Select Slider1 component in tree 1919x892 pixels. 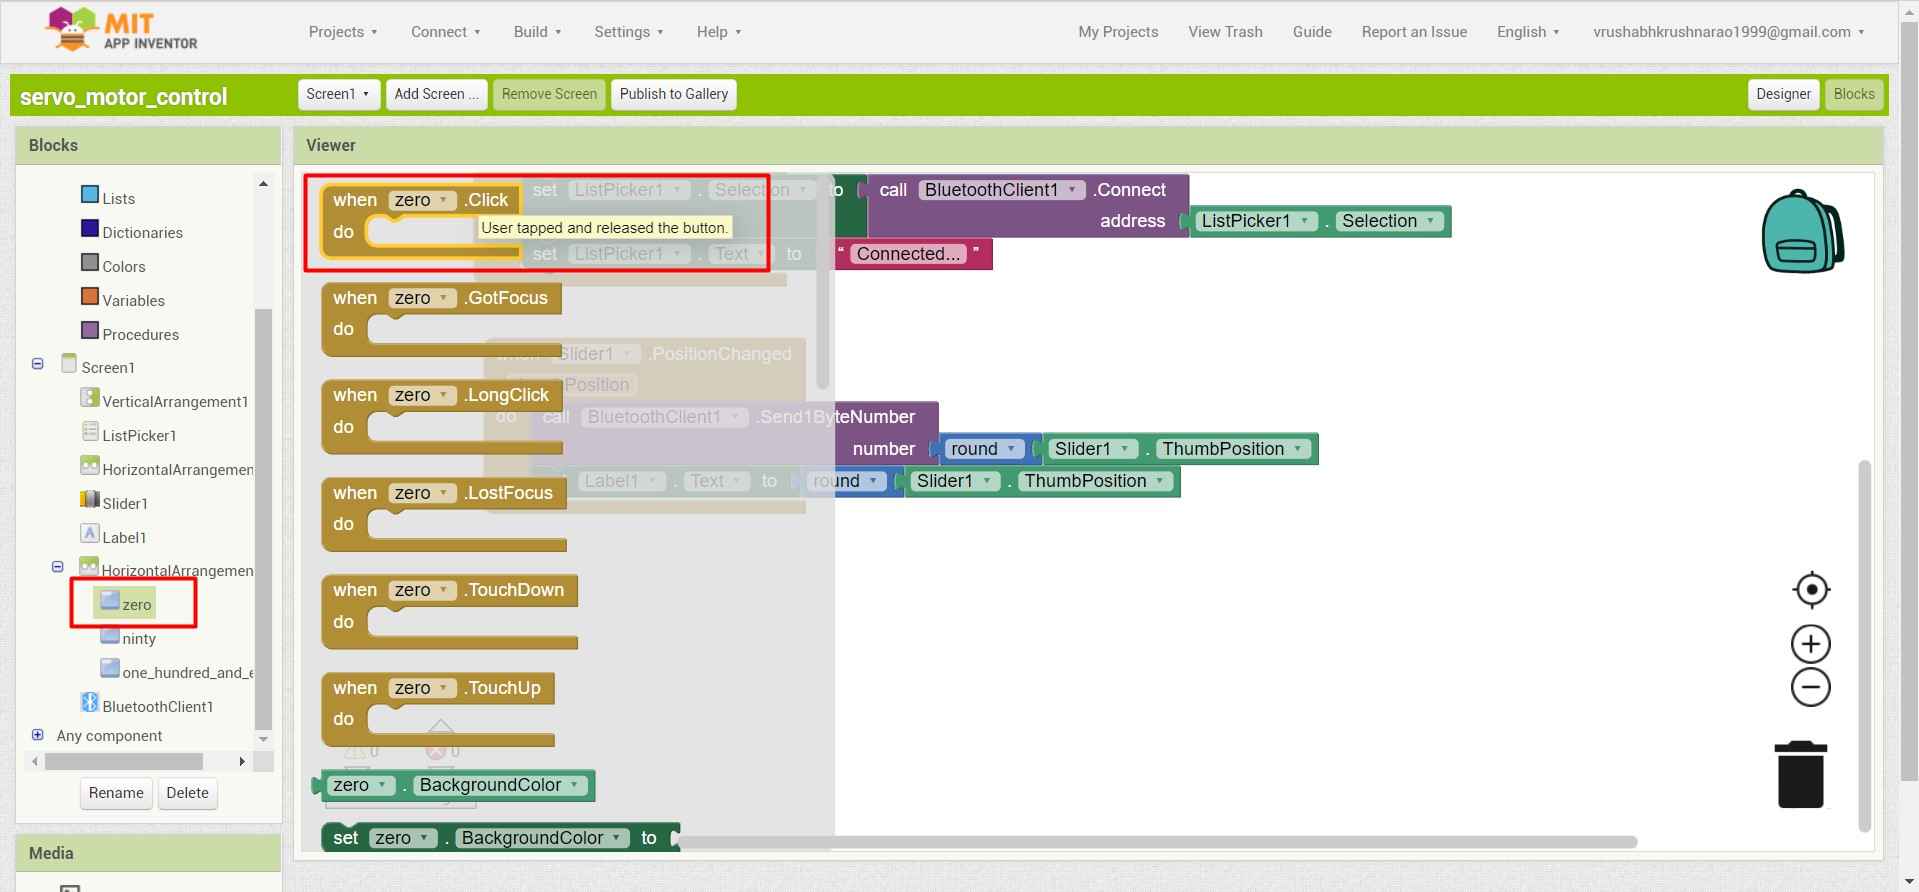point(114,502)
